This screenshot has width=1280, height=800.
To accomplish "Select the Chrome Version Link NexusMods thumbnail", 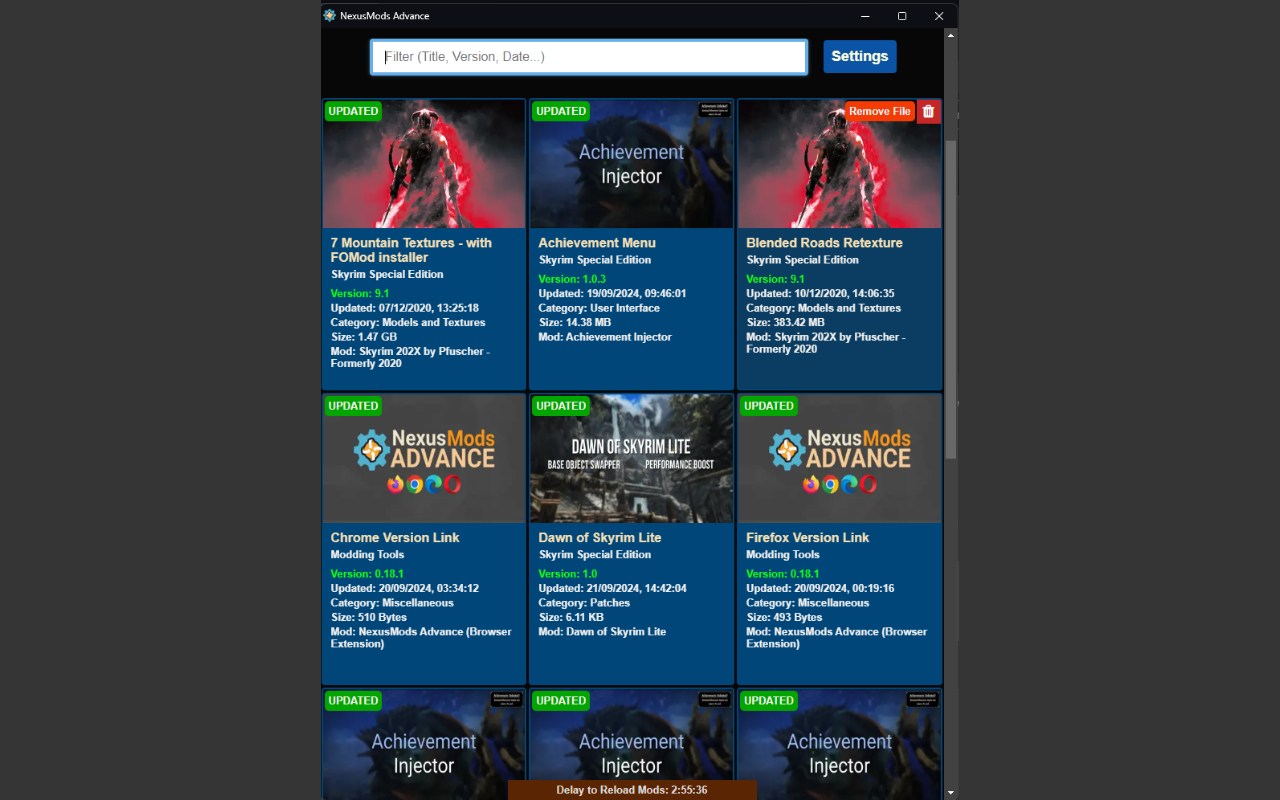I will tap(424, 459).
